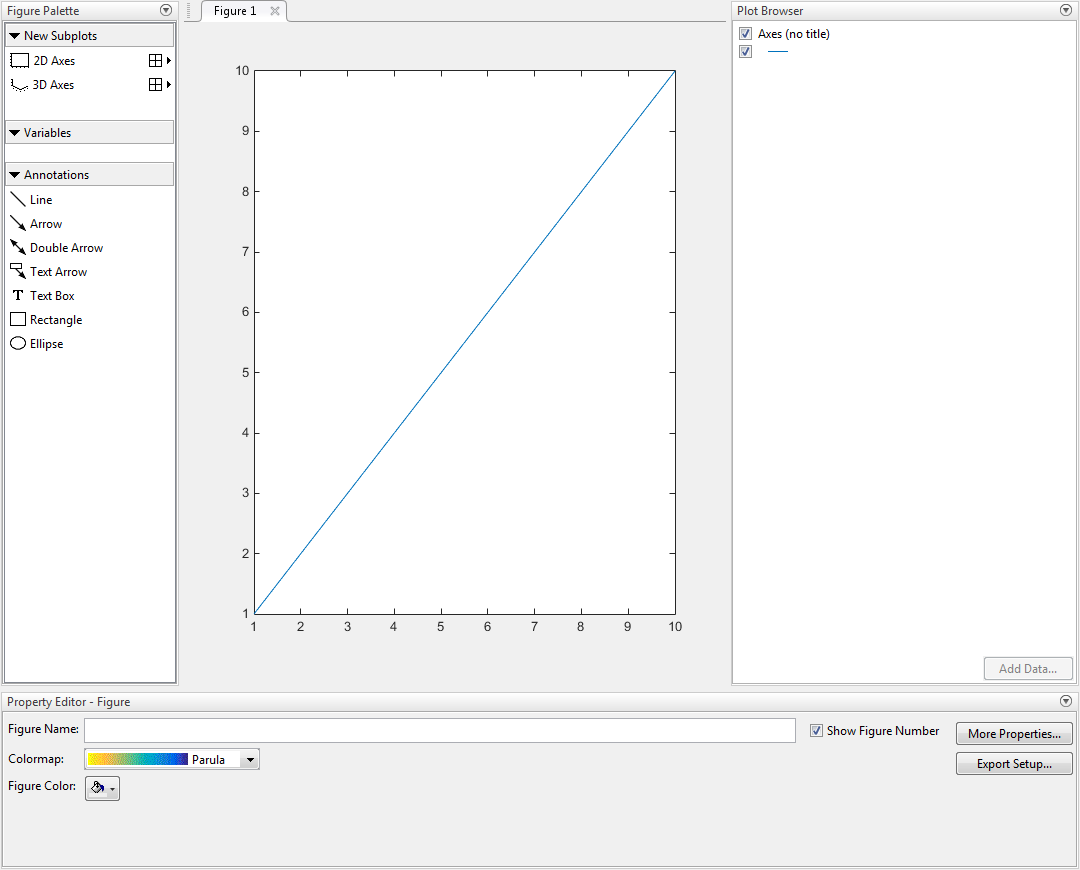Click the Export Setup button
Screen dimensions: 1080x870
tap(1014, 764)
